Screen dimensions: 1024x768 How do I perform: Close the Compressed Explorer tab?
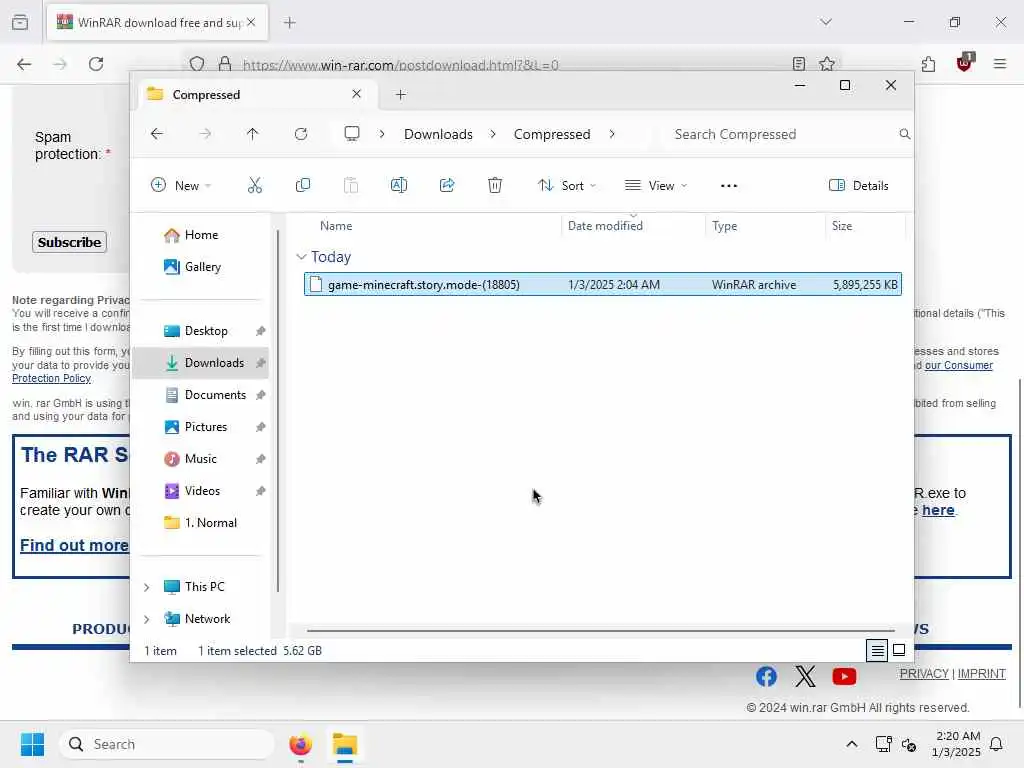(x=357, y=94)
